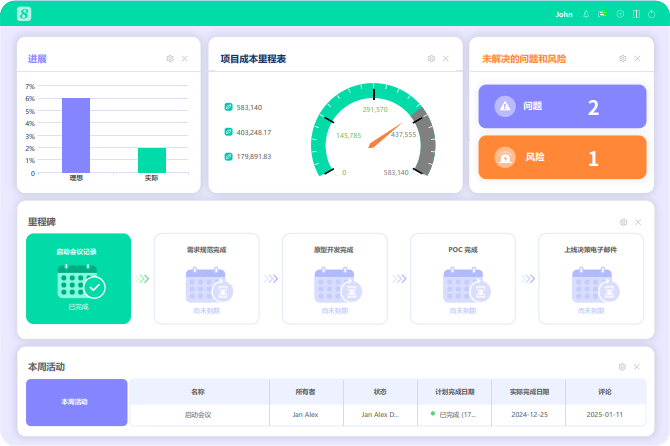Open settings gear of 本周活动 panel
Viewport: 670px width, 446px height.
click(x=622, y=367)
